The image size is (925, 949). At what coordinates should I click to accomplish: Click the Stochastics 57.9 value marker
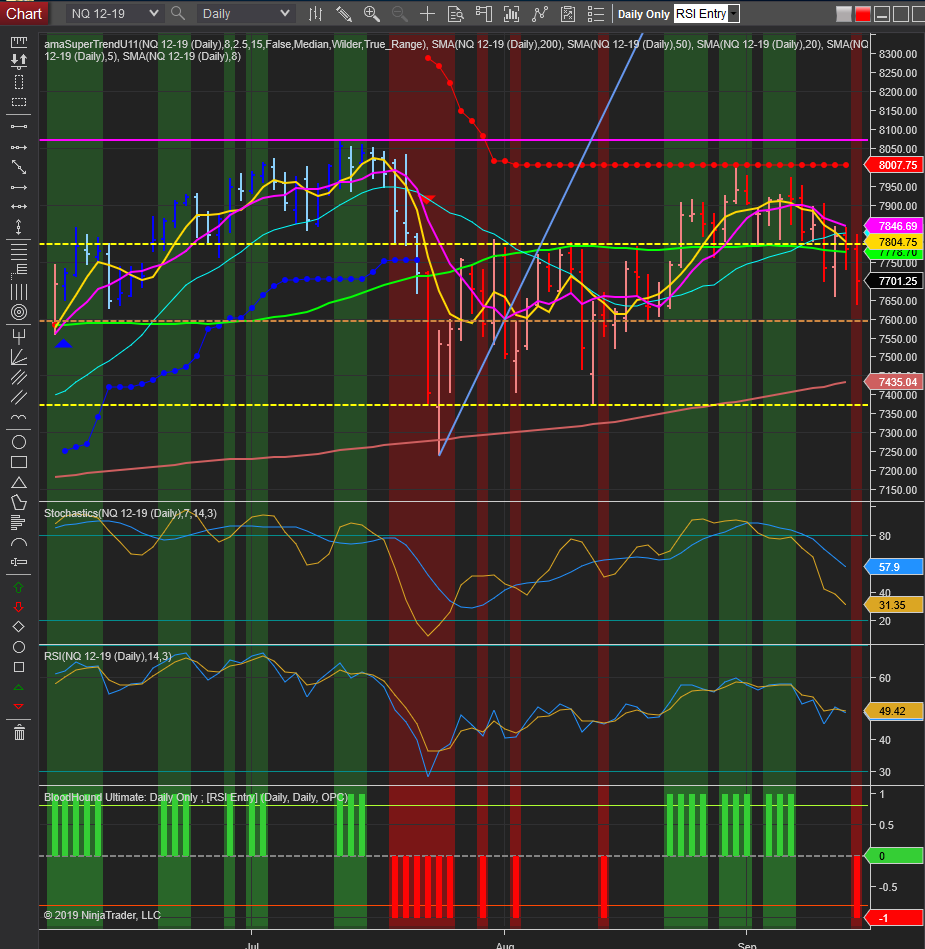[x=894, y=567]
